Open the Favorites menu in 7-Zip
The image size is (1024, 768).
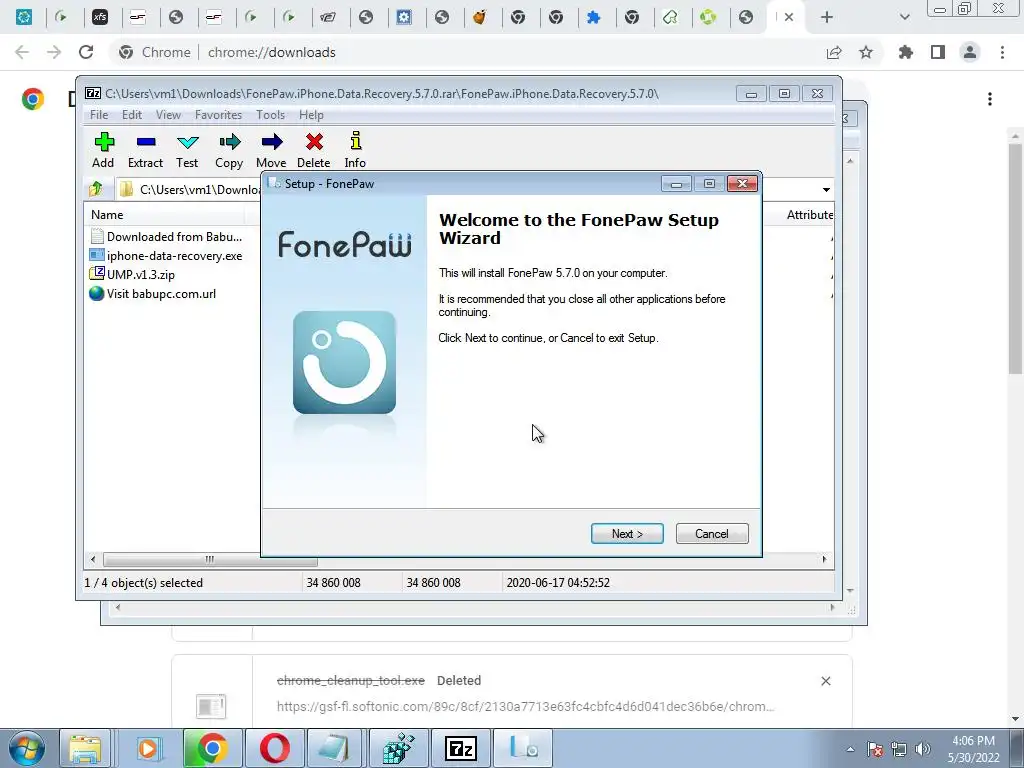click(218, 115)
